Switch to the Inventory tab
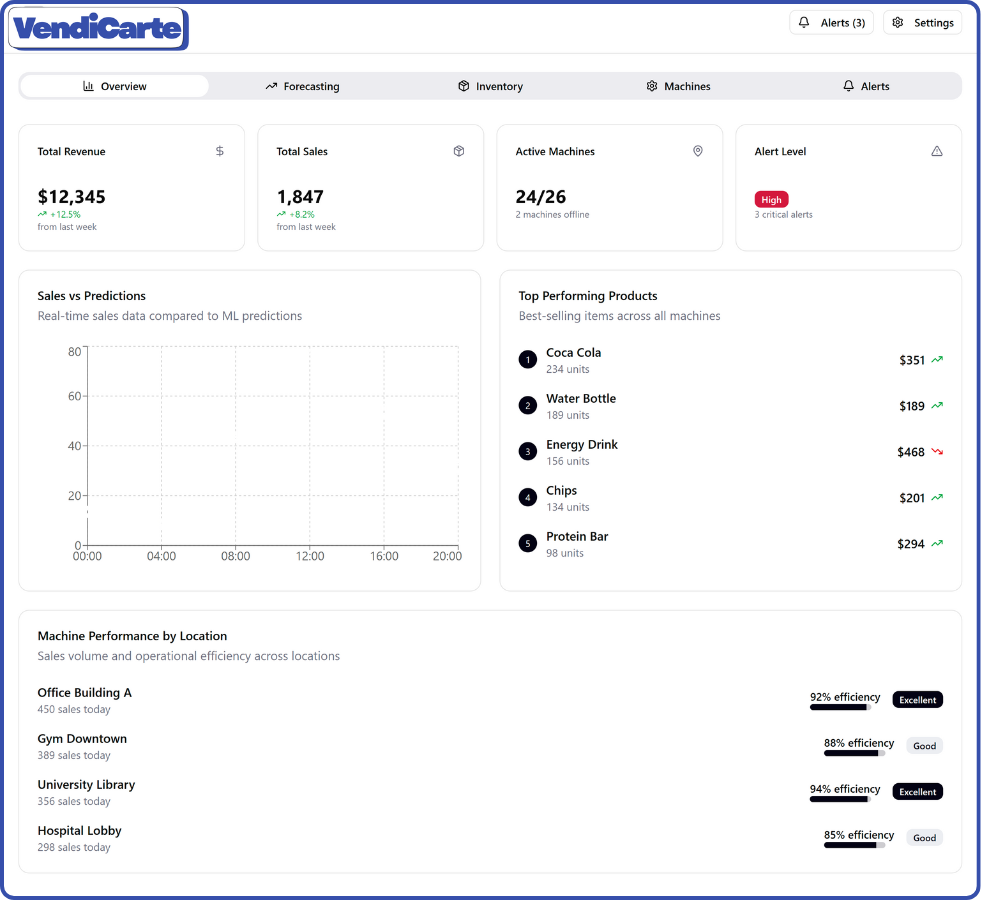Viewport: 1000px width, 900px height. tap(490, 87)
